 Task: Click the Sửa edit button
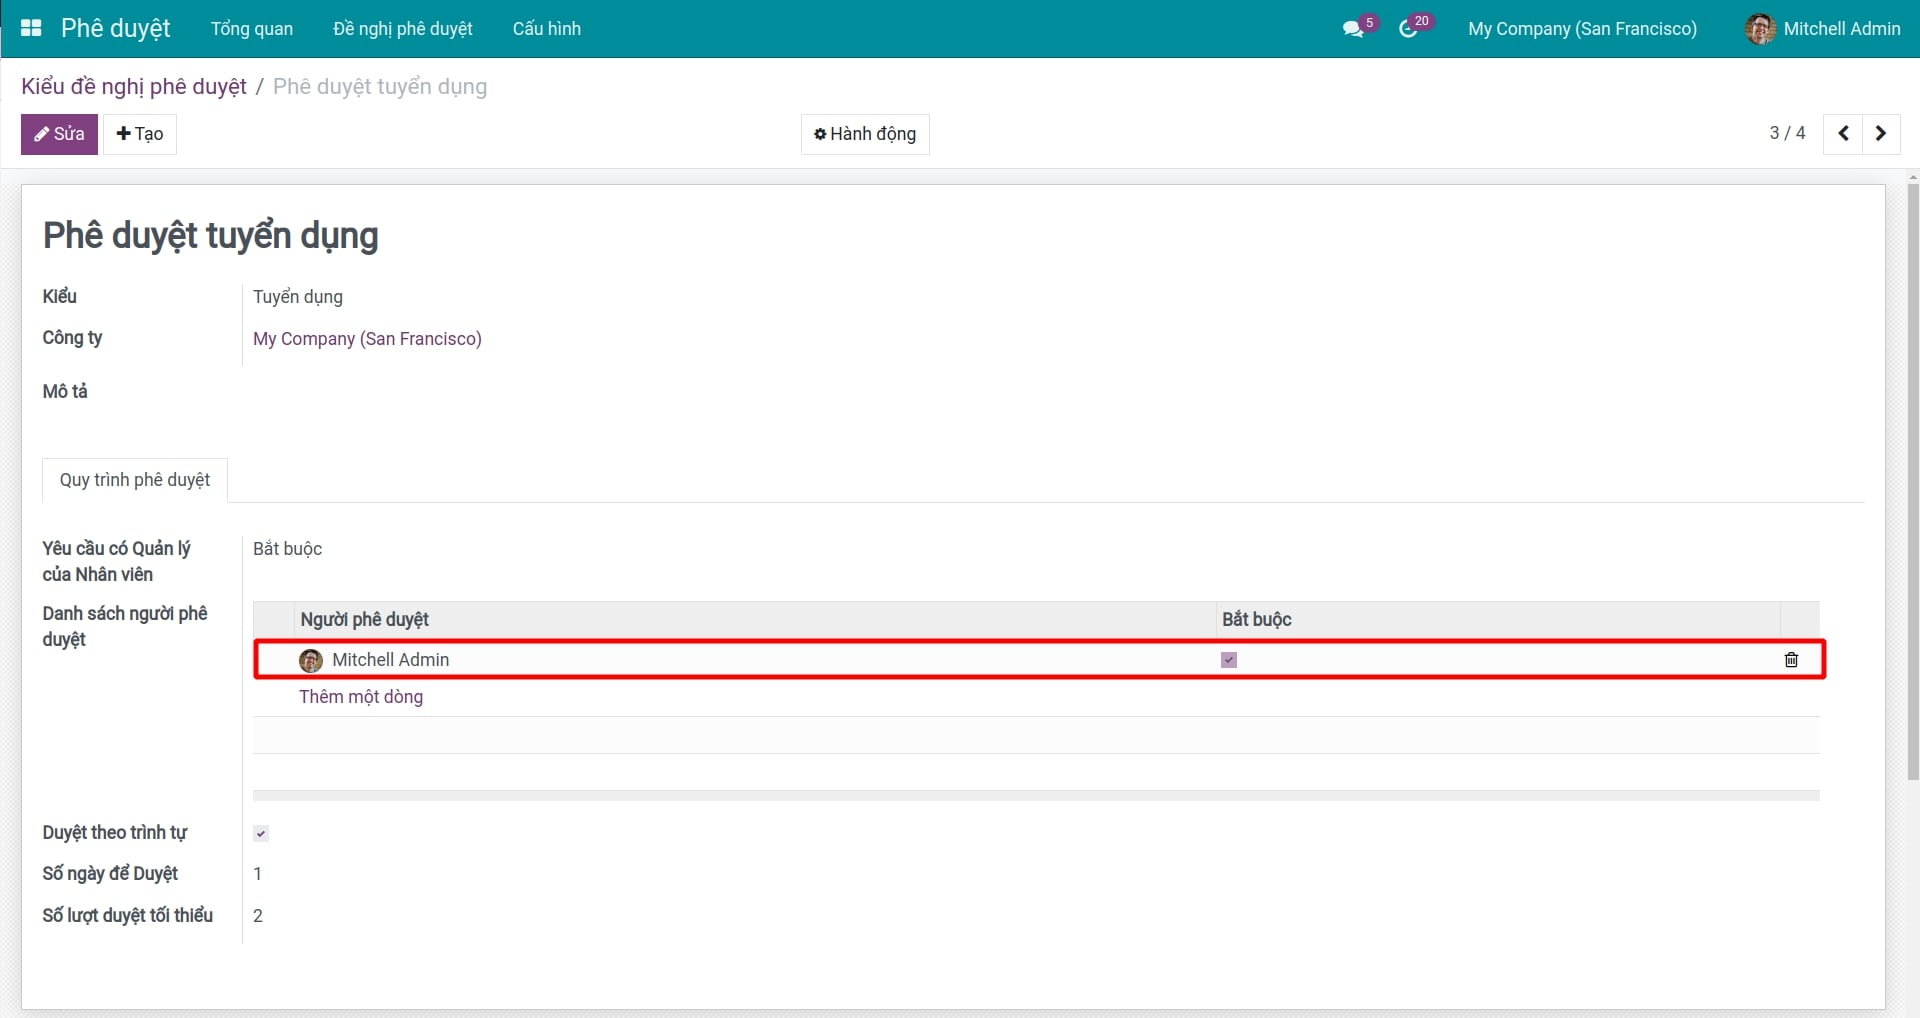pos(59,134)
